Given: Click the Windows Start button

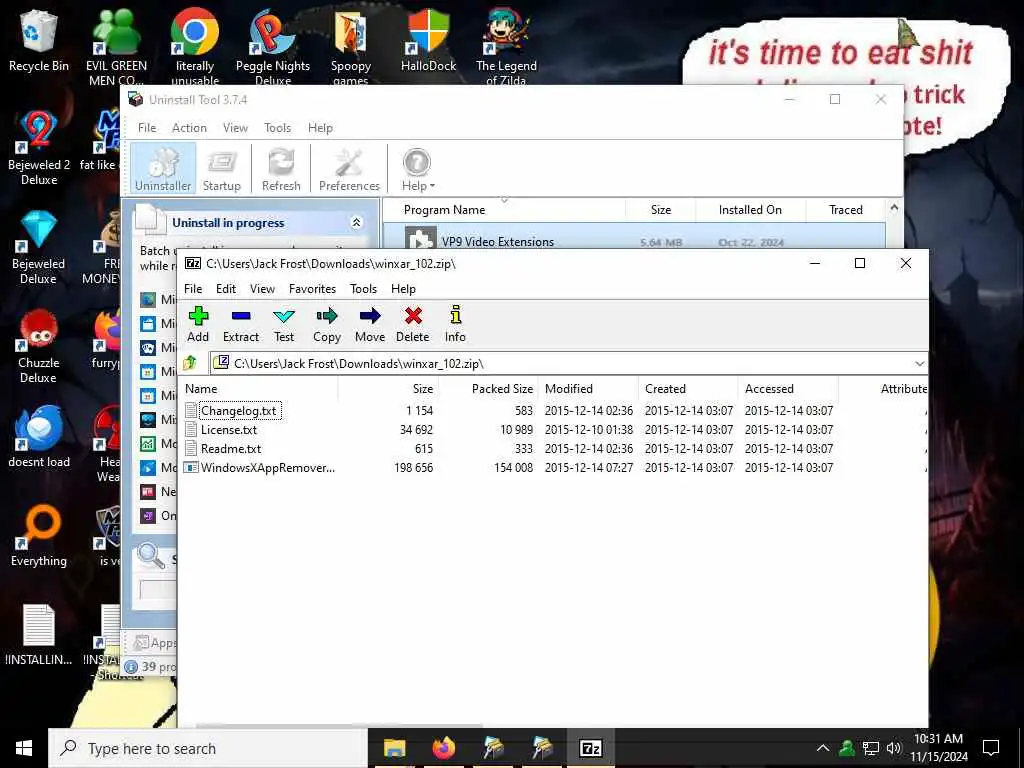Looking at the screenshot, I should [x=24, y=748].
